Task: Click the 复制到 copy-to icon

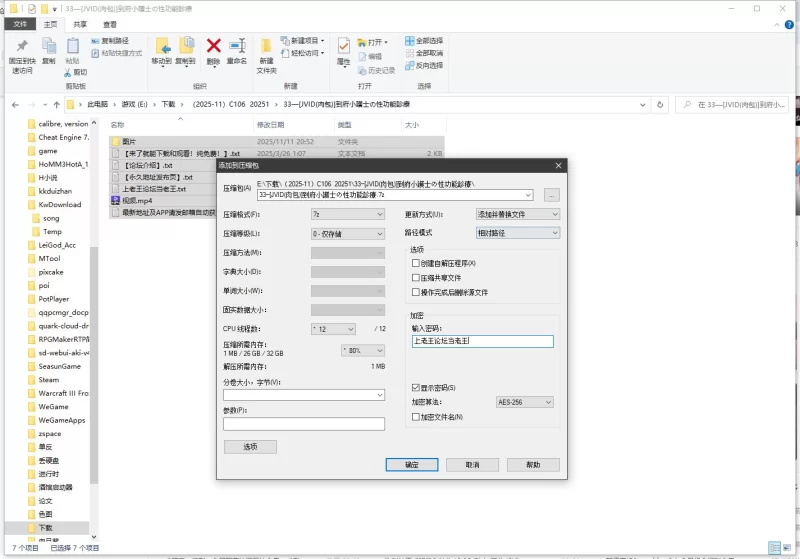Action: [x=185, y=45]
